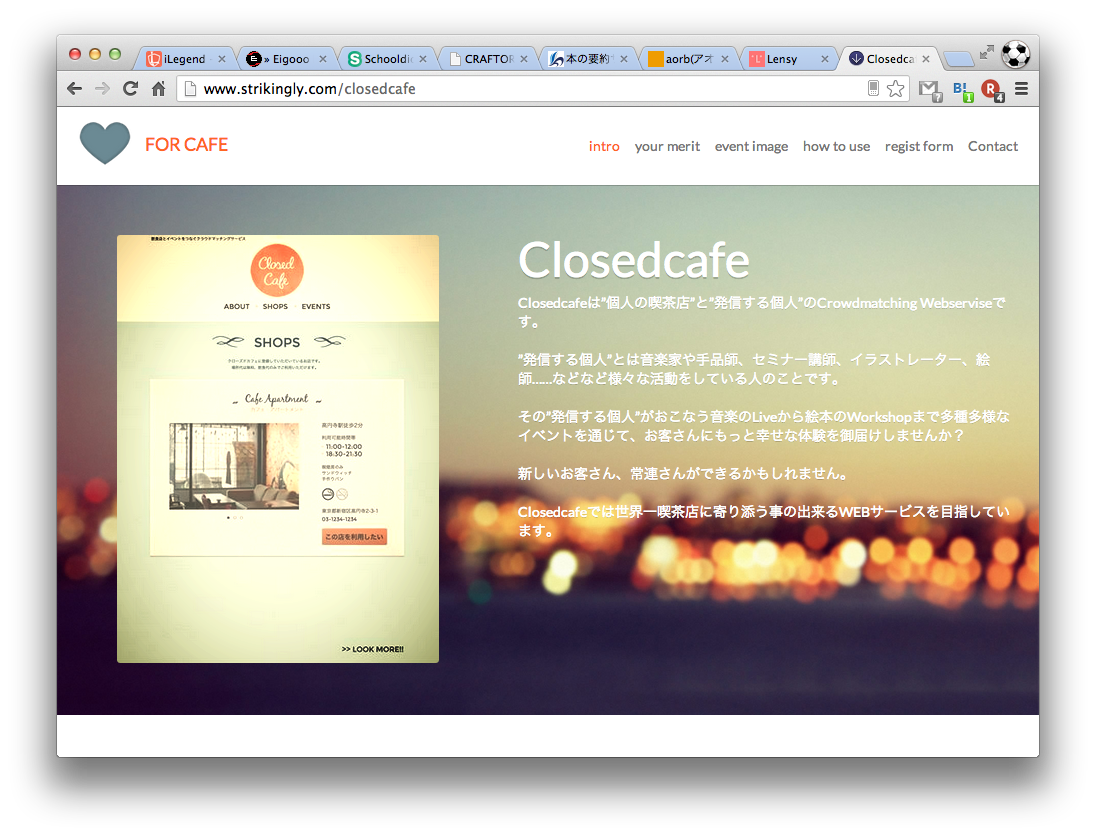Jump to the Contact section
The width and height of the screenshot is (1096, 836).
pyautogui.click(x=992, y=146)
